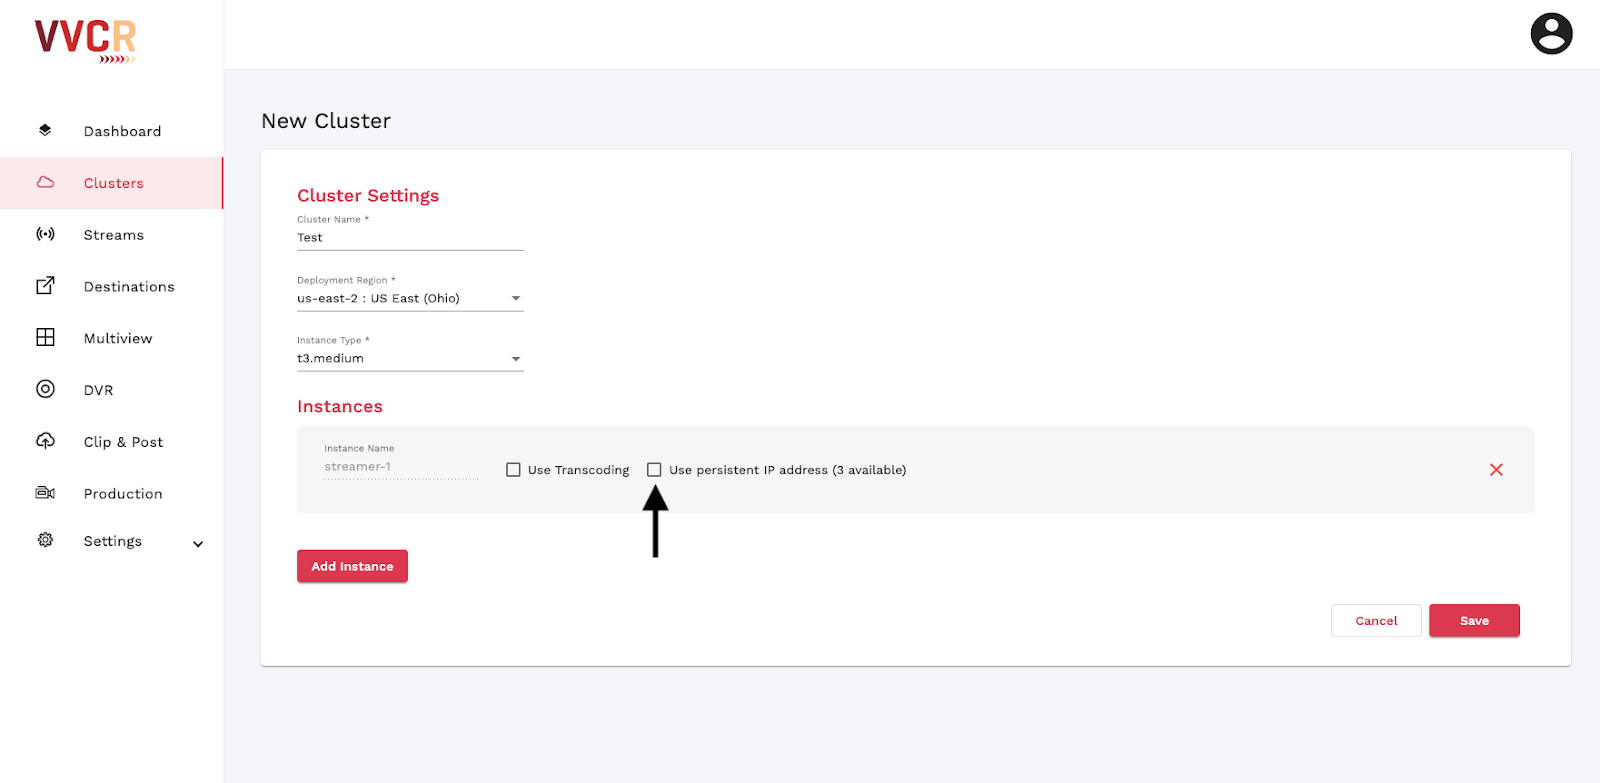Screen dimensions: 1600x783
Task: Open the Deployment Region dropdown
Action: click(x=410, y=298)
